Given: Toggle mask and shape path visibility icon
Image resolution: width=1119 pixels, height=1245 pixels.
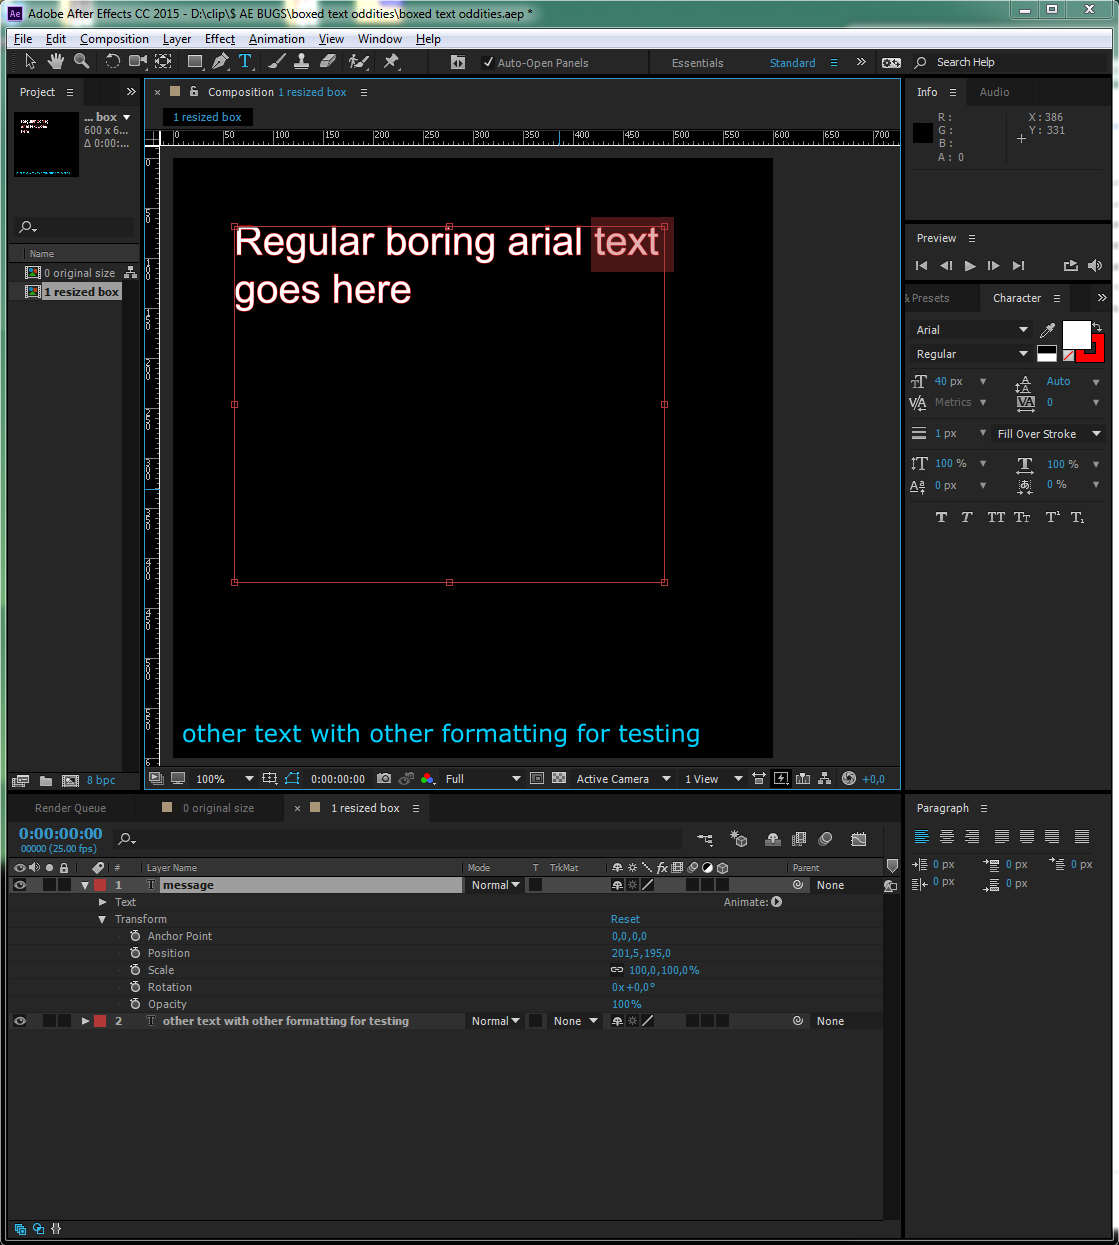Looking at the screenshot, I should pyautogui.click(x=292, y=778).
